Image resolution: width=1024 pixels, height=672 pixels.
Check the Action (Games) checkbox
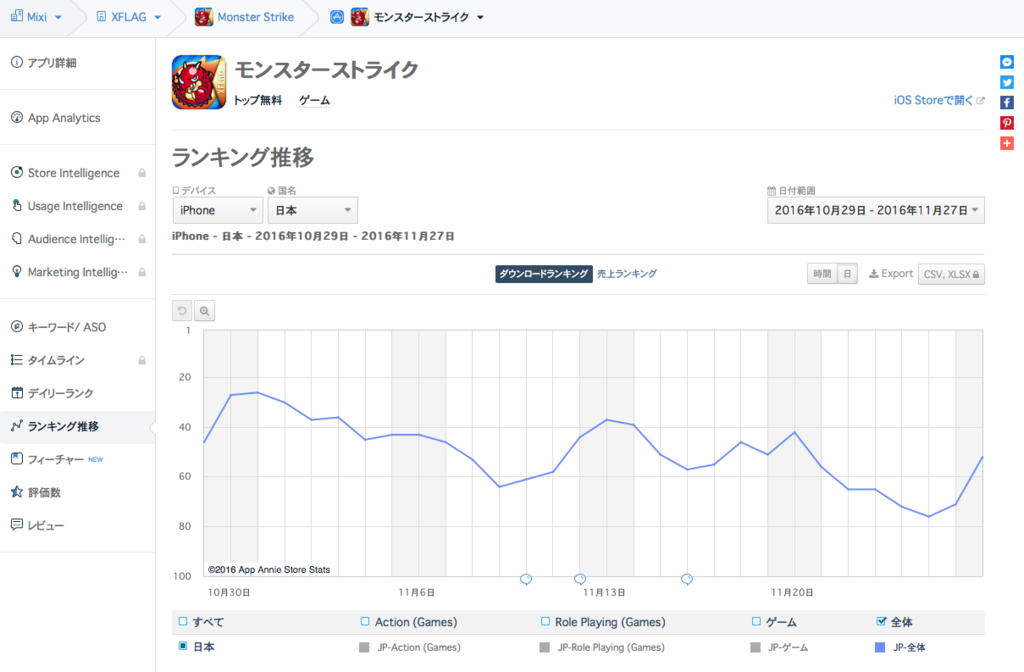click(x=365, y=621)
